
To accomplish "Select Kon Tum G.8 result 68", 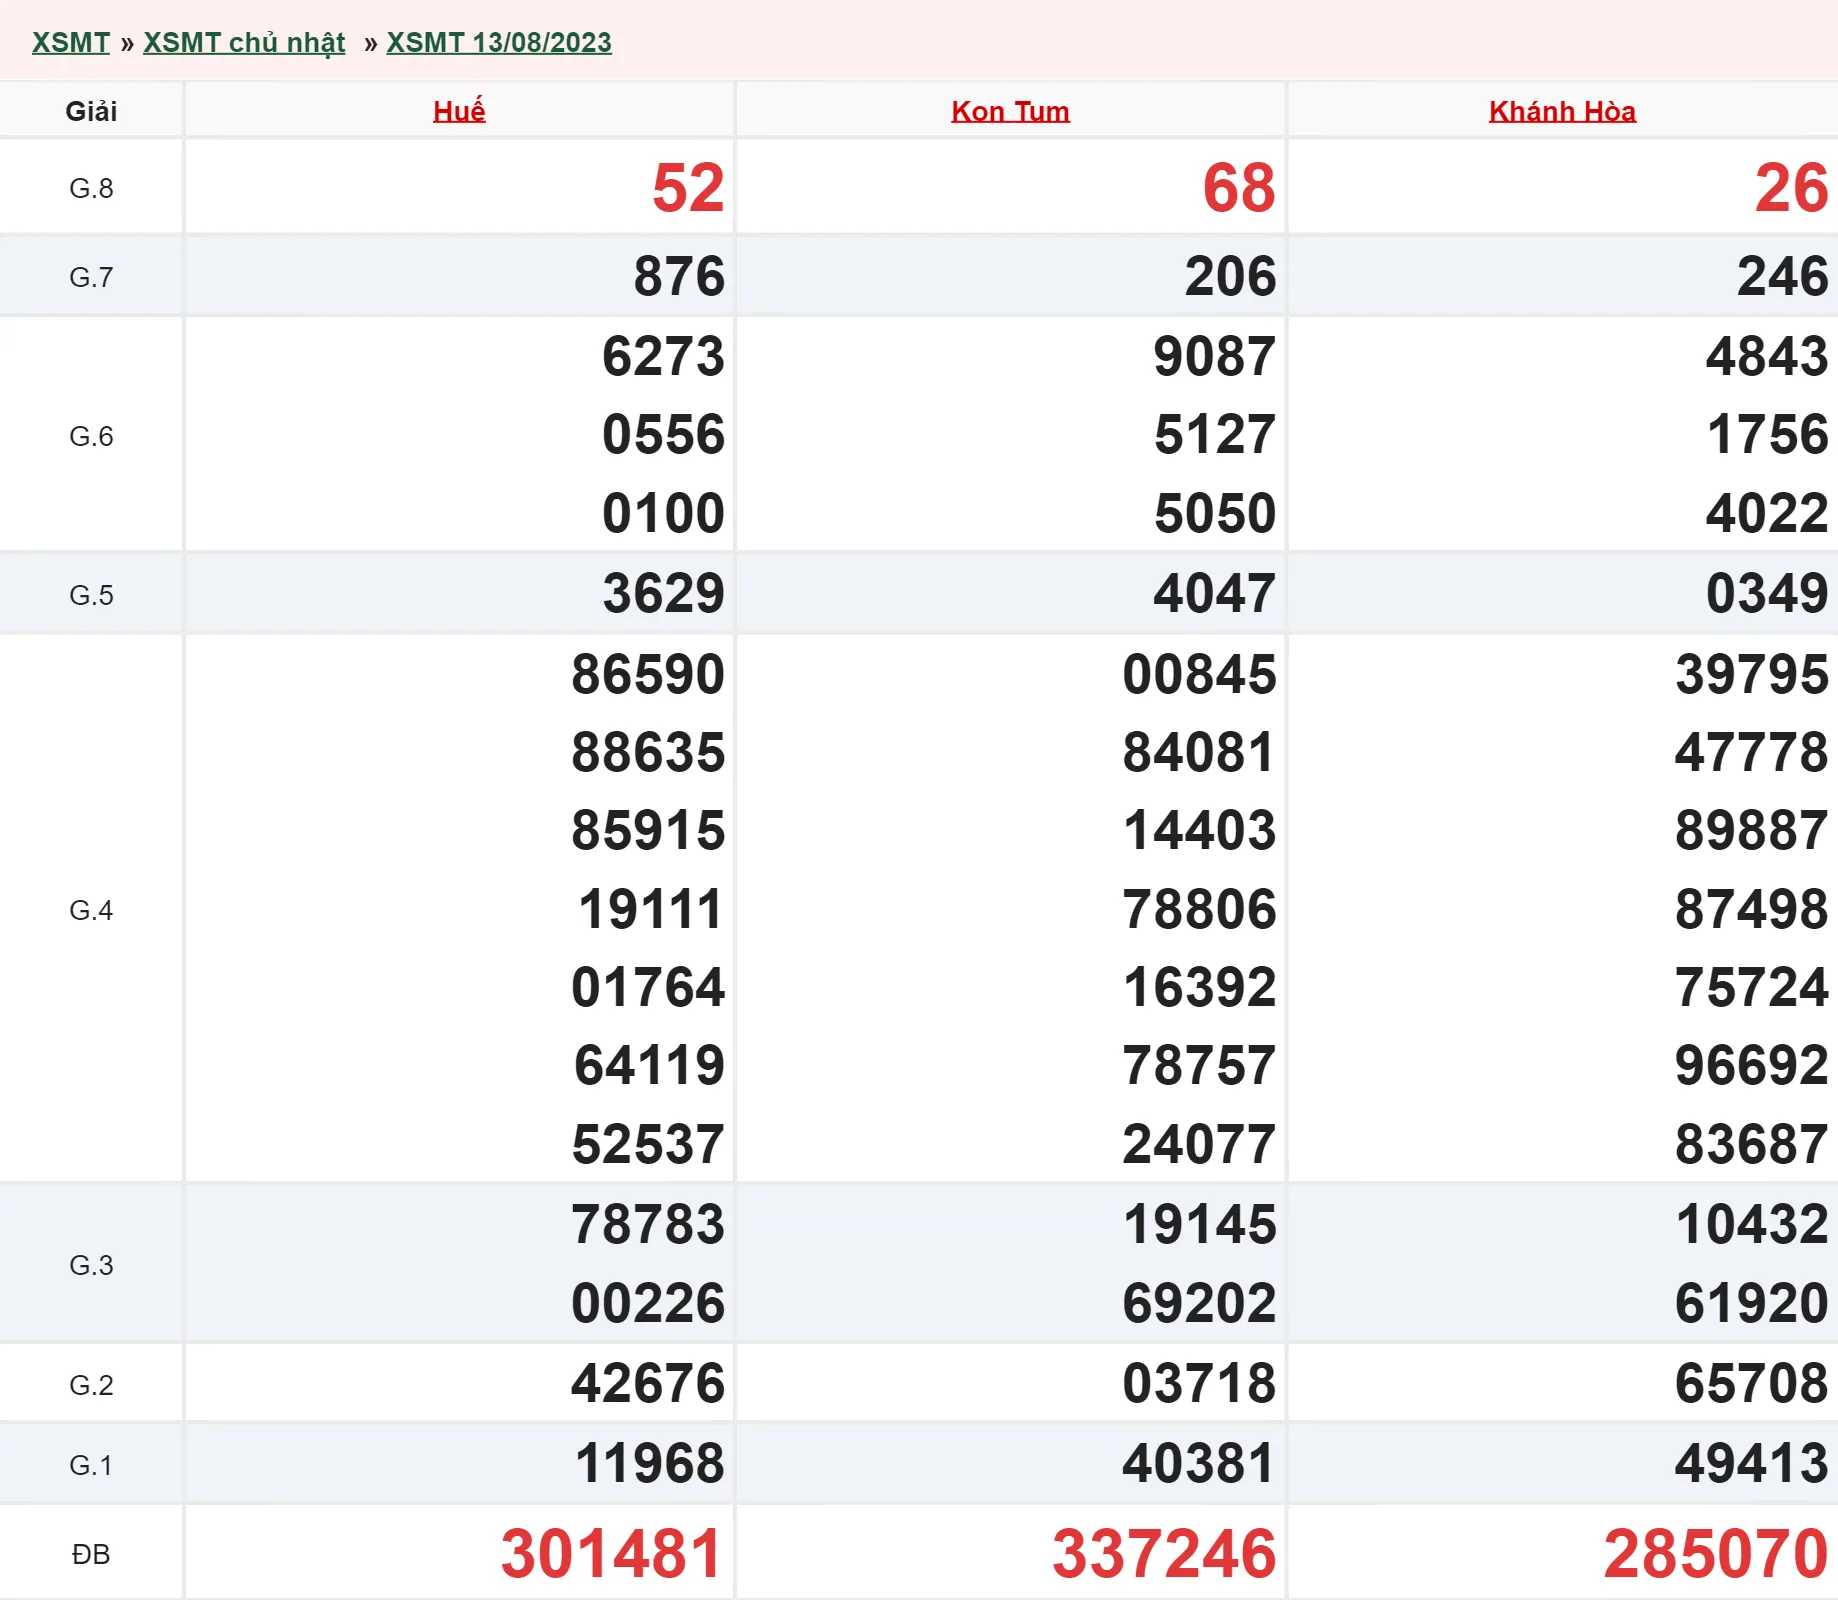I will pos(1238,188).
